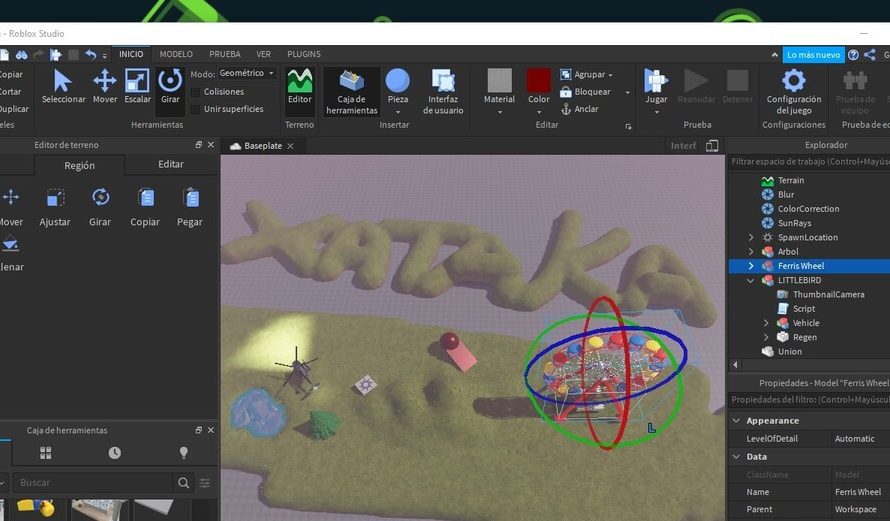Open the help question mark icon

pyautogui.click(x=853, y=54)
